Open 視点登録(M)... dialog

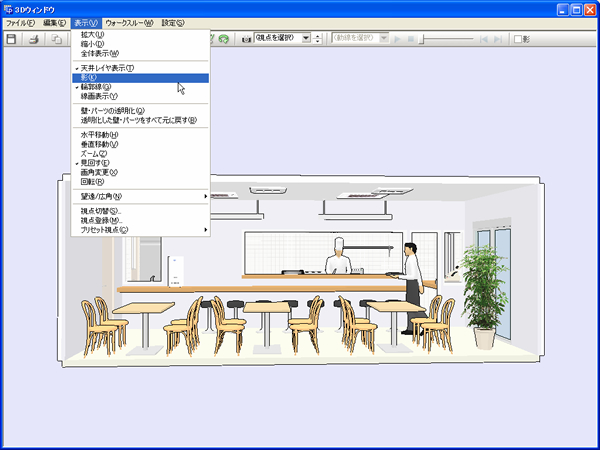140,221
